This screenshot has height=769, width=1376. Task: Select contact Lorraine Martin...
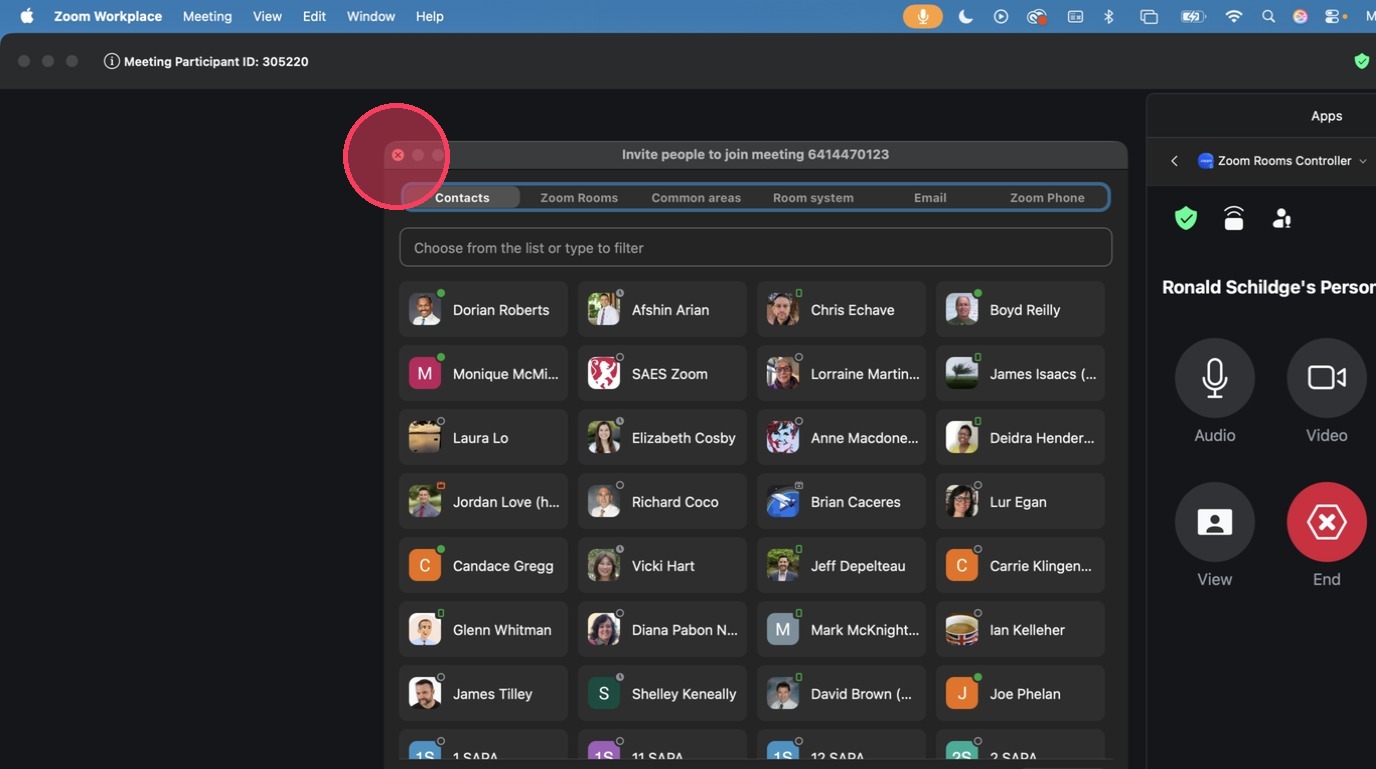tap(841, 373)
